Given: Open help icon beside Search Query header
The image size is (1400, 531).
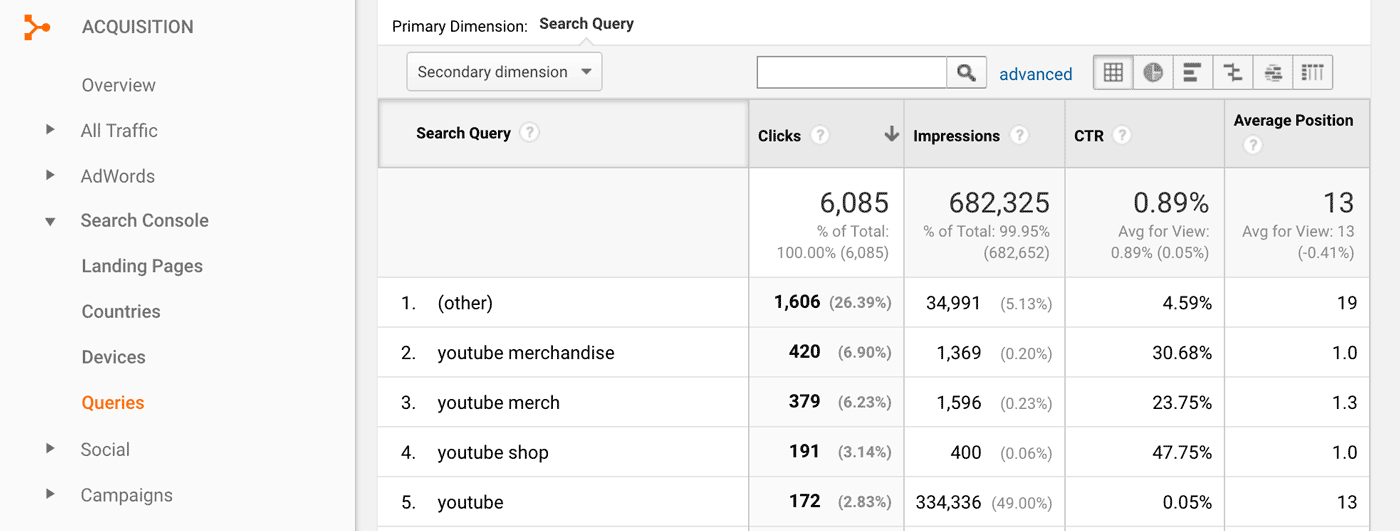Looking at the screenshot, I should click(x=530, y=132).
